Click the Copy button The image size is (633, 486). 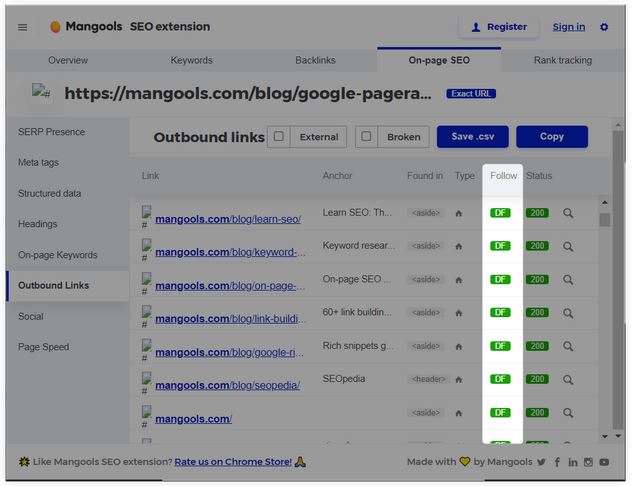pyautogui.click(x=552, y=136)
